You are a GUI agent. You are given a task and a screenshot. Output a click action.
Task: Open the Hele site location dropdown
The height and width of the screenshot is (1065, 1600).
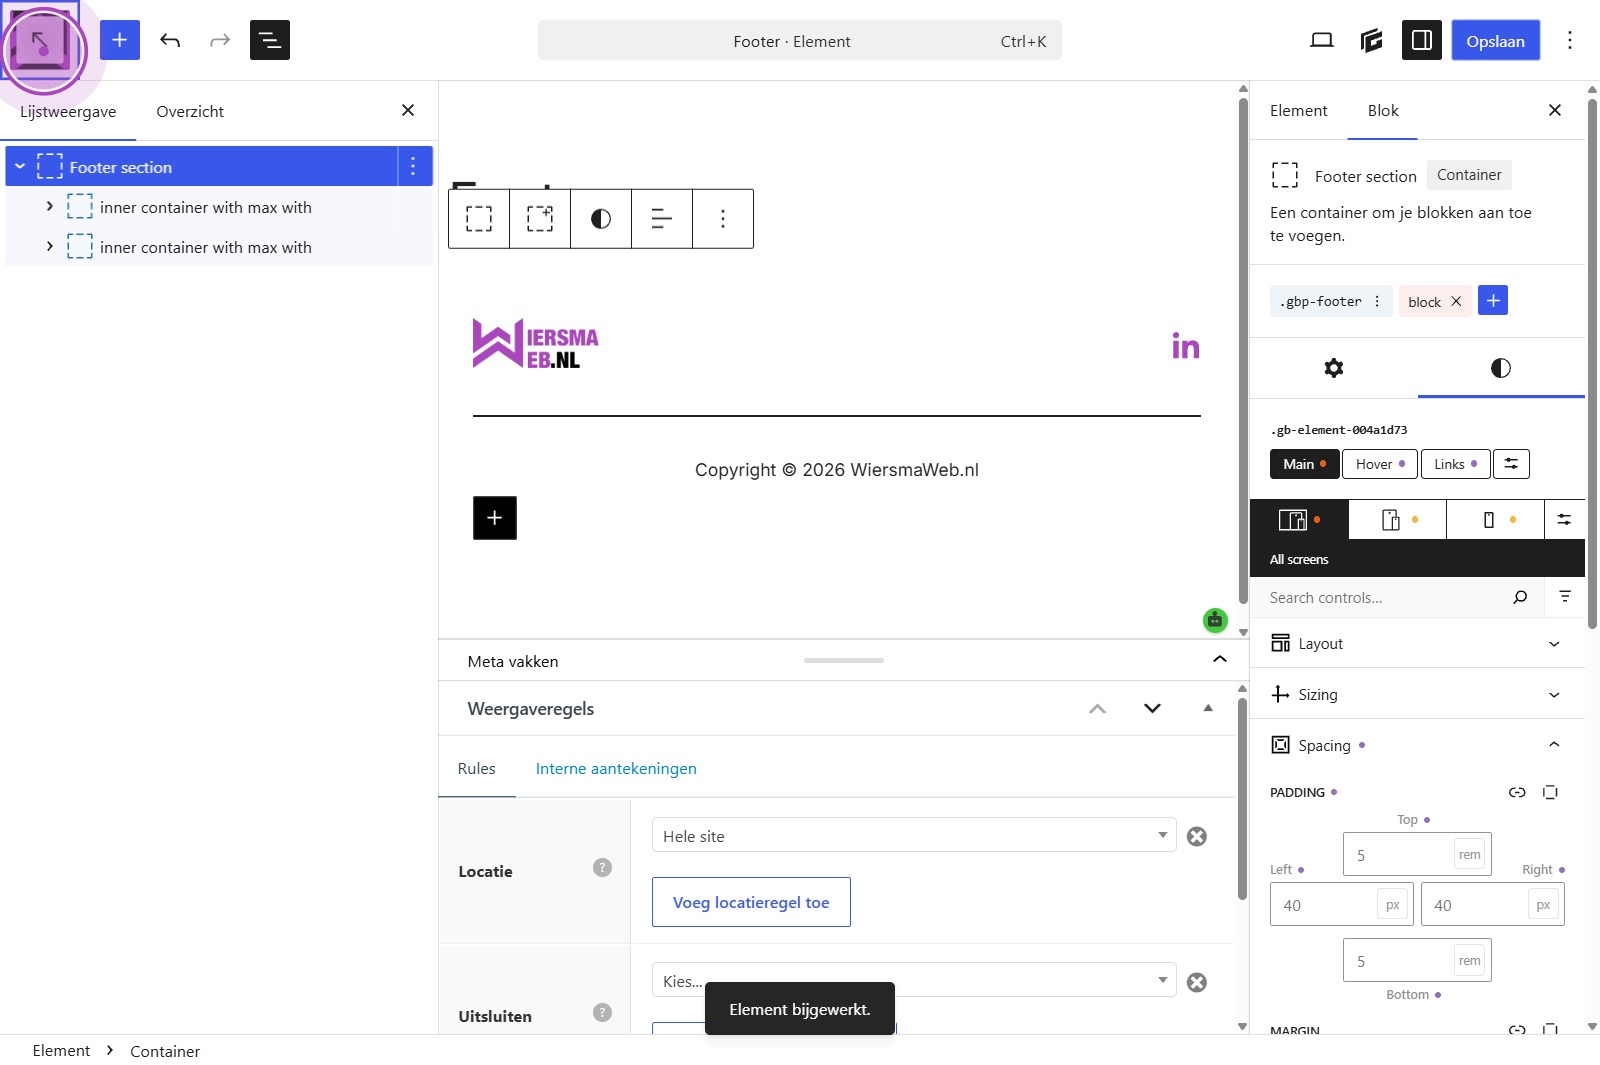click(x=914, y=835)
